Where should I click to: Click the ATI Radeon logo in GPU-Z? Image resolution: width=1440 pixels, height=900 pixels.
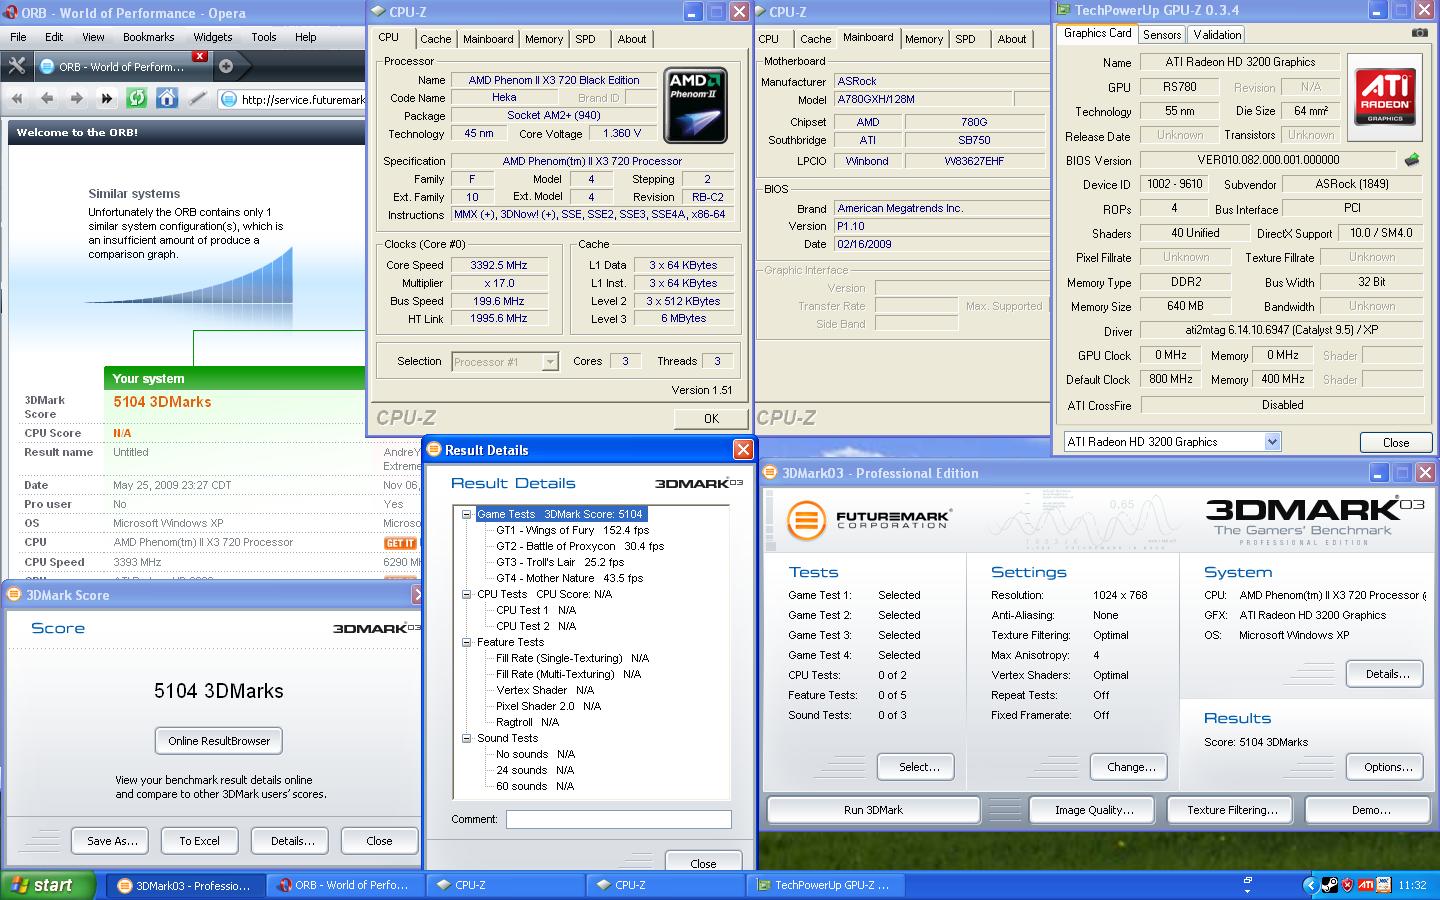[x=1385, y=96]
